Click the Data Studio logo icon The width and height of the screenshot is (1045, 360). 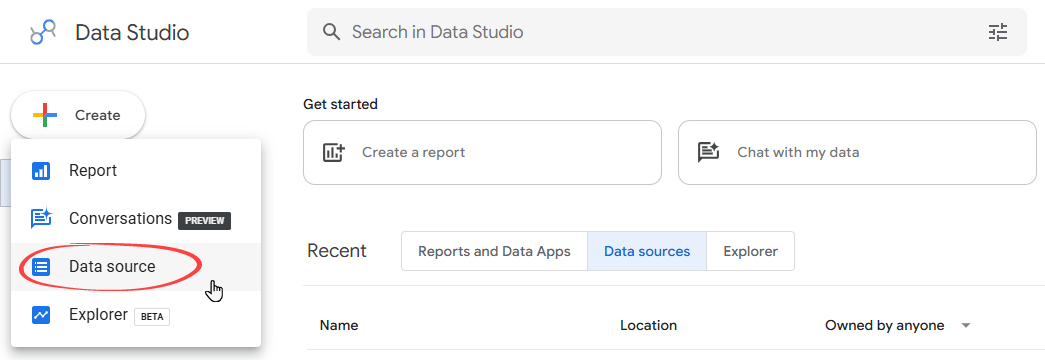pos(43,32)
